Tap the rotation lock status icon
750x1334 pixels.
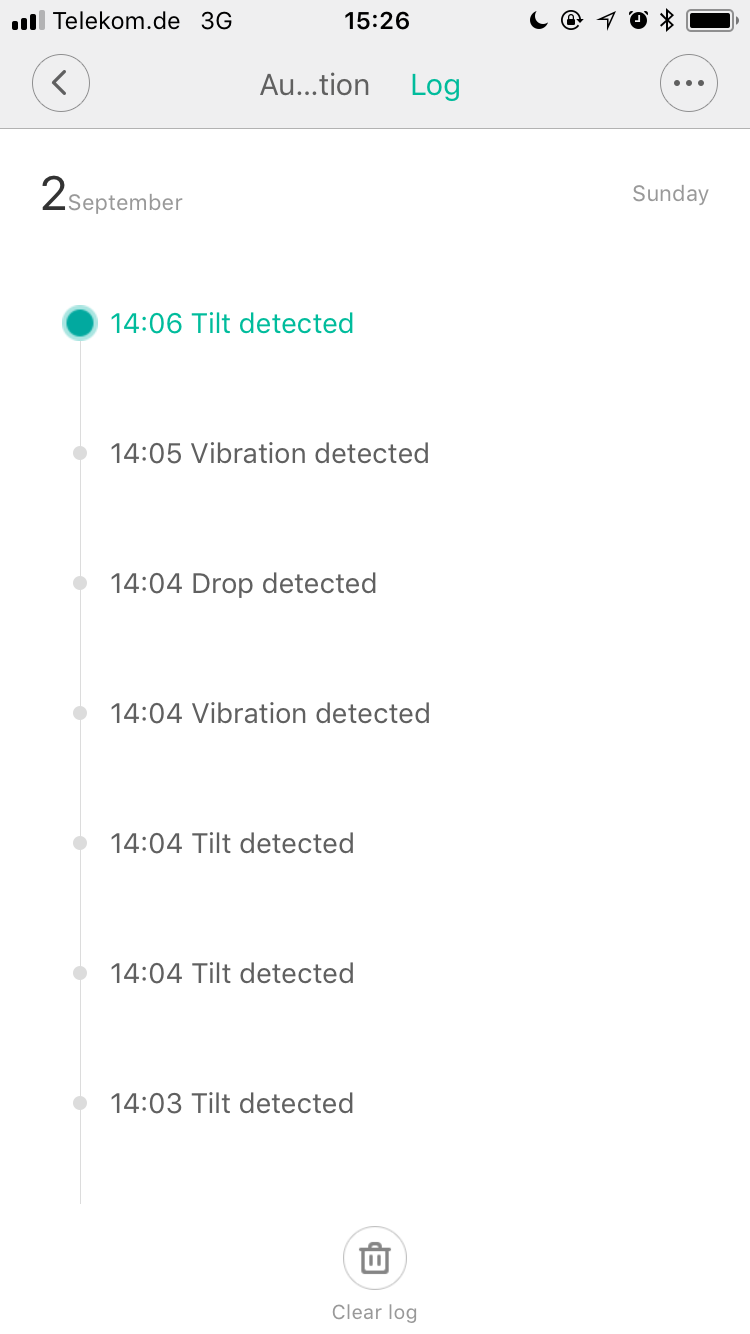click(572, 21)
